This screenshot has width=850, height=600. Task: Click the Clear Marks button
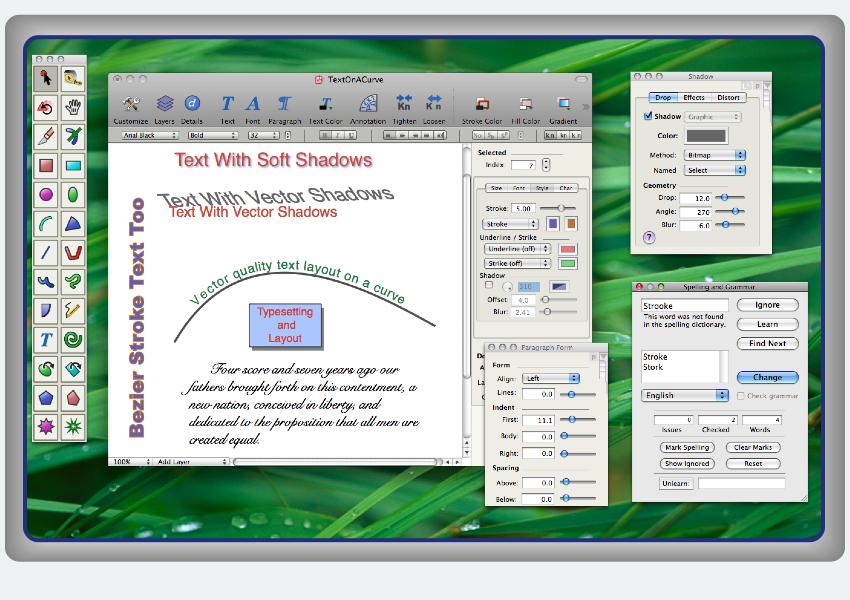click(x=753, y=448)
